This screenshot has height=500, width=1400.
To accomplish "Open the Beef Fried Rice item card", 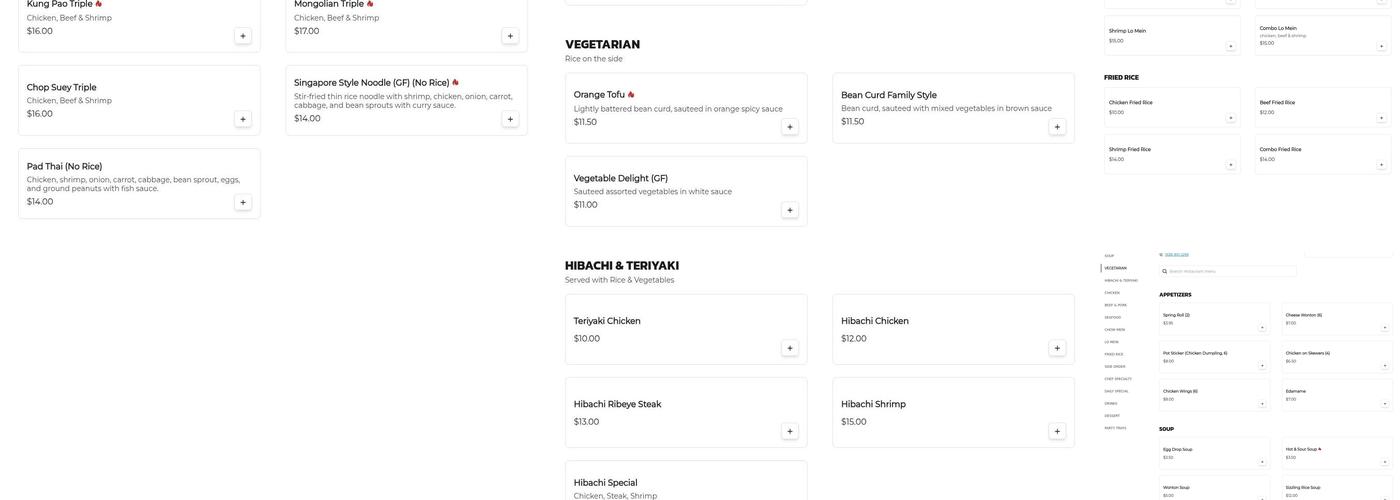I will [x=1322, y=106].
